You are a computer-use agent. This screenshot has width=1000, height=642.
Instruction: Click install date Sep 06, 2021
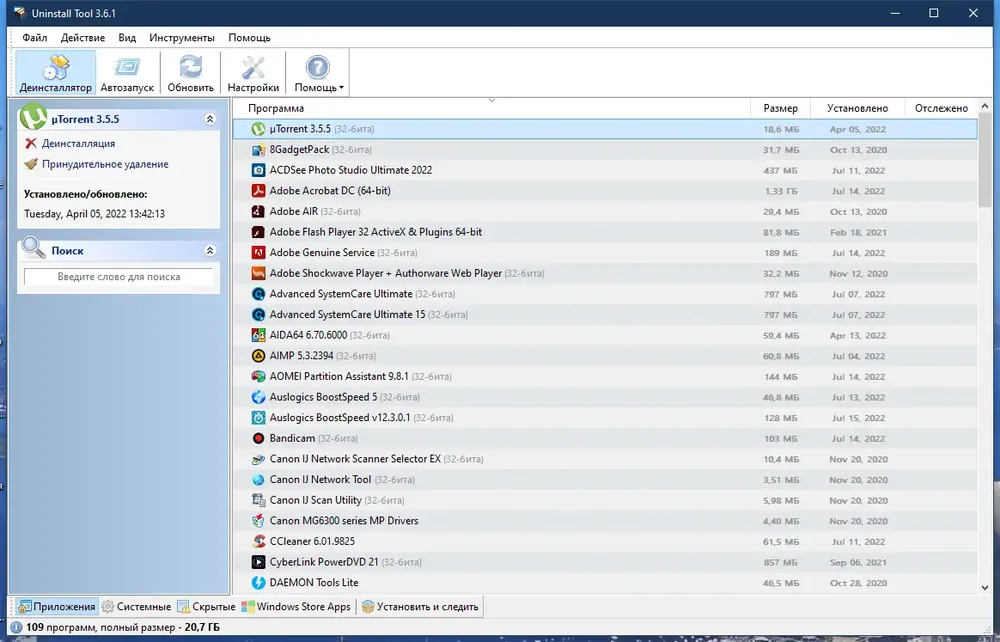point(858,562)
